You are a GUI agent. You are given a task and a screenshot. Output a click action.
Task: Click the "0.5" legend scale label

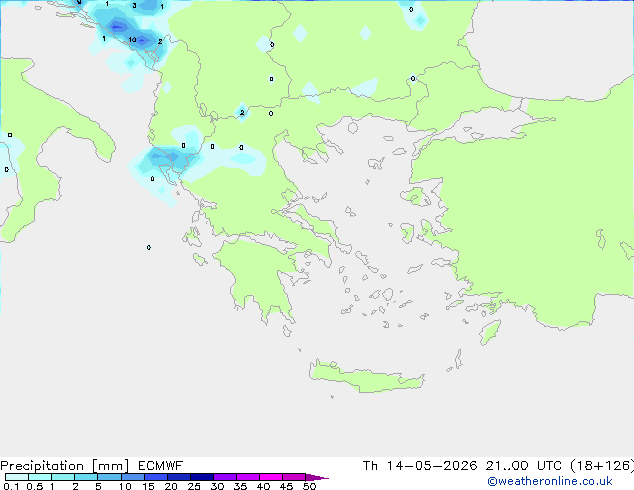coord(35,486)
